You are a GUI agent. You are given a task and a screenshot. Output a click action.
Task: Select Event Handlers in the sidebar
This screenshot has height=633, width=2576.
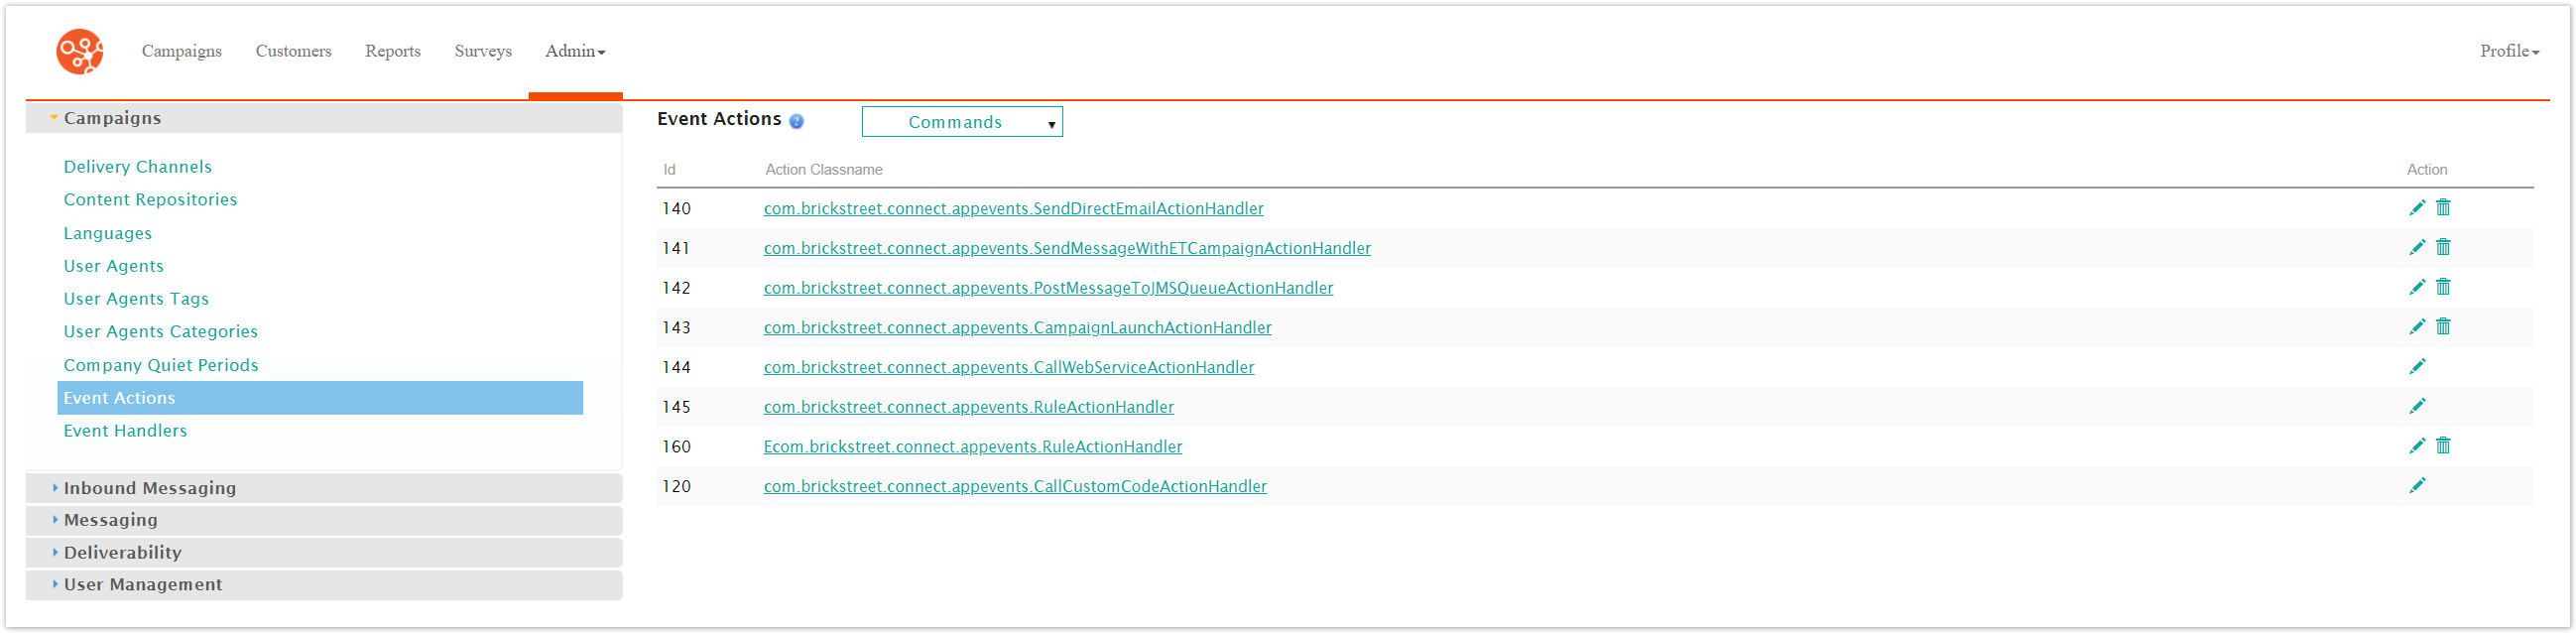(125, 431)
